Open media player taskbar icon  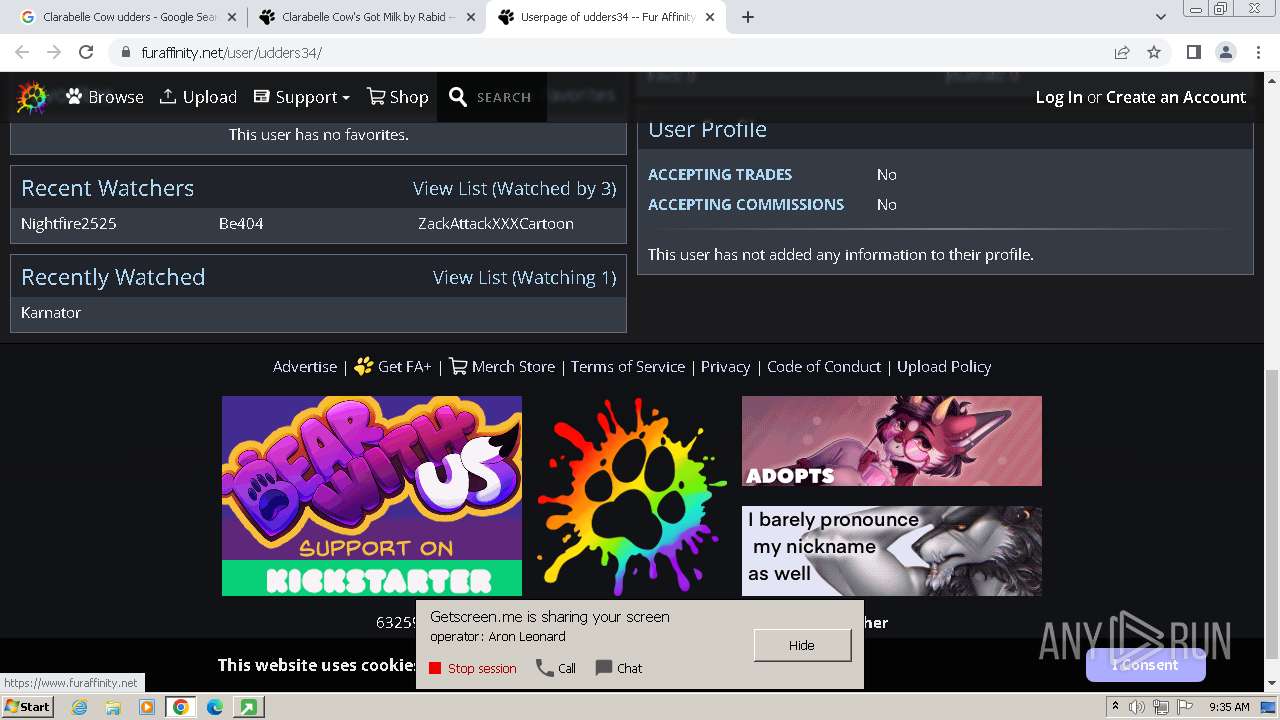pos(147,707)
